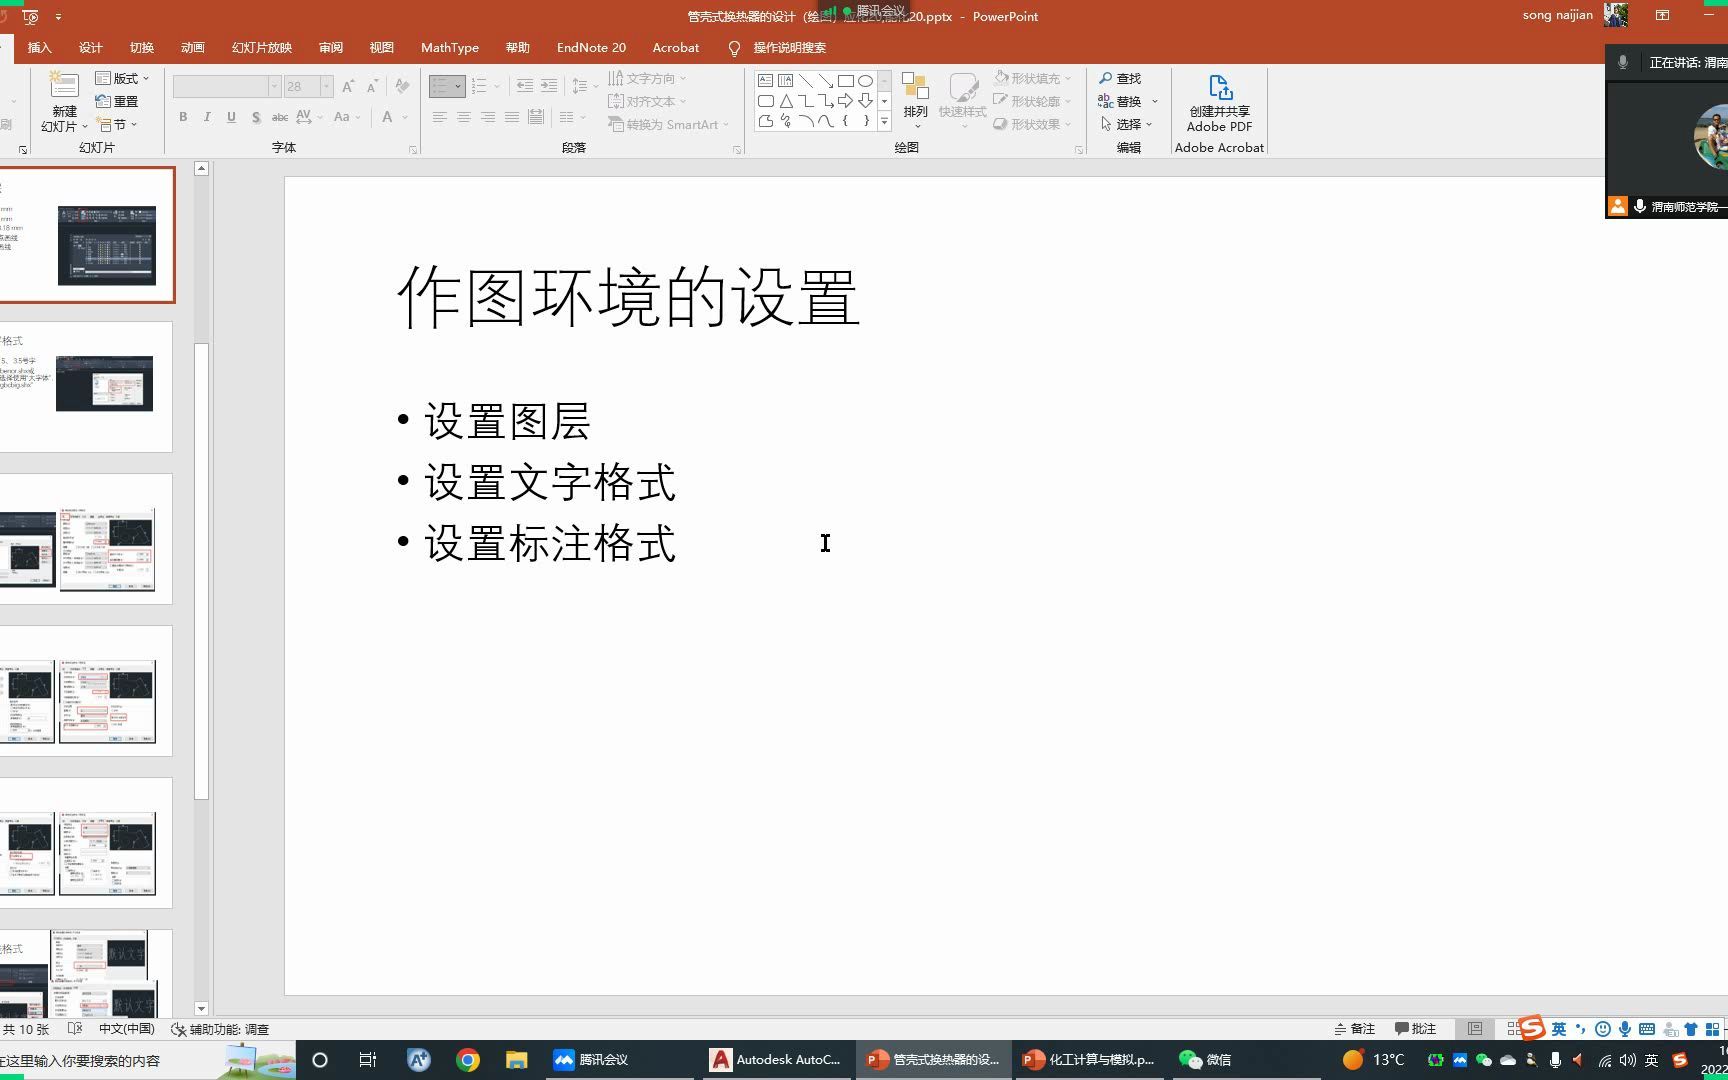The width and height of the screenshot is (1728, 1080).
Task: Select the Rectangle shape in shapes gallery
Action: (845, 80)
